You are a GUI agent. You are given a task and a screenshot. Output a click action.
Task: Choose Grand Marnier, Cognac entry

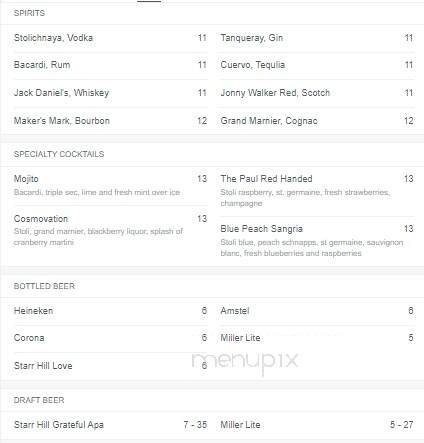317,121
